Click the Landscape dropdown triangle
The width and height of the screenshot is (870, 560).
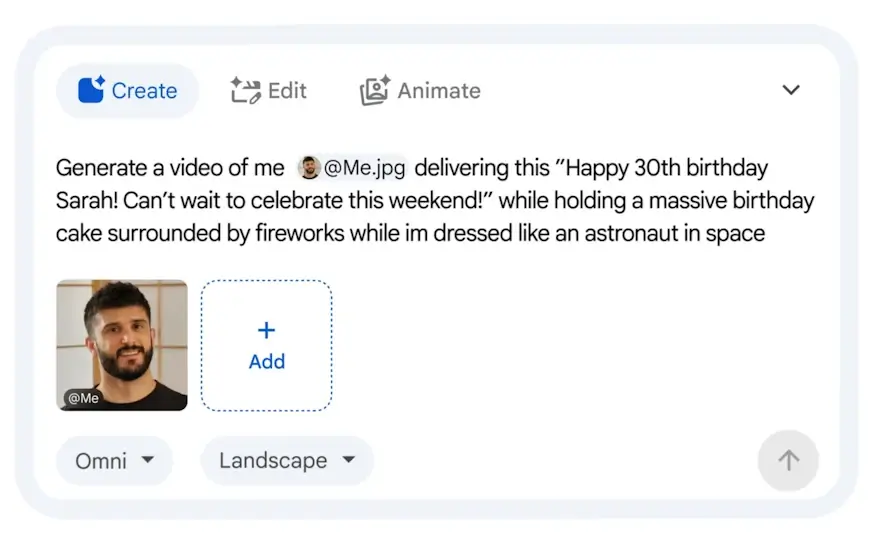point(348,460)
